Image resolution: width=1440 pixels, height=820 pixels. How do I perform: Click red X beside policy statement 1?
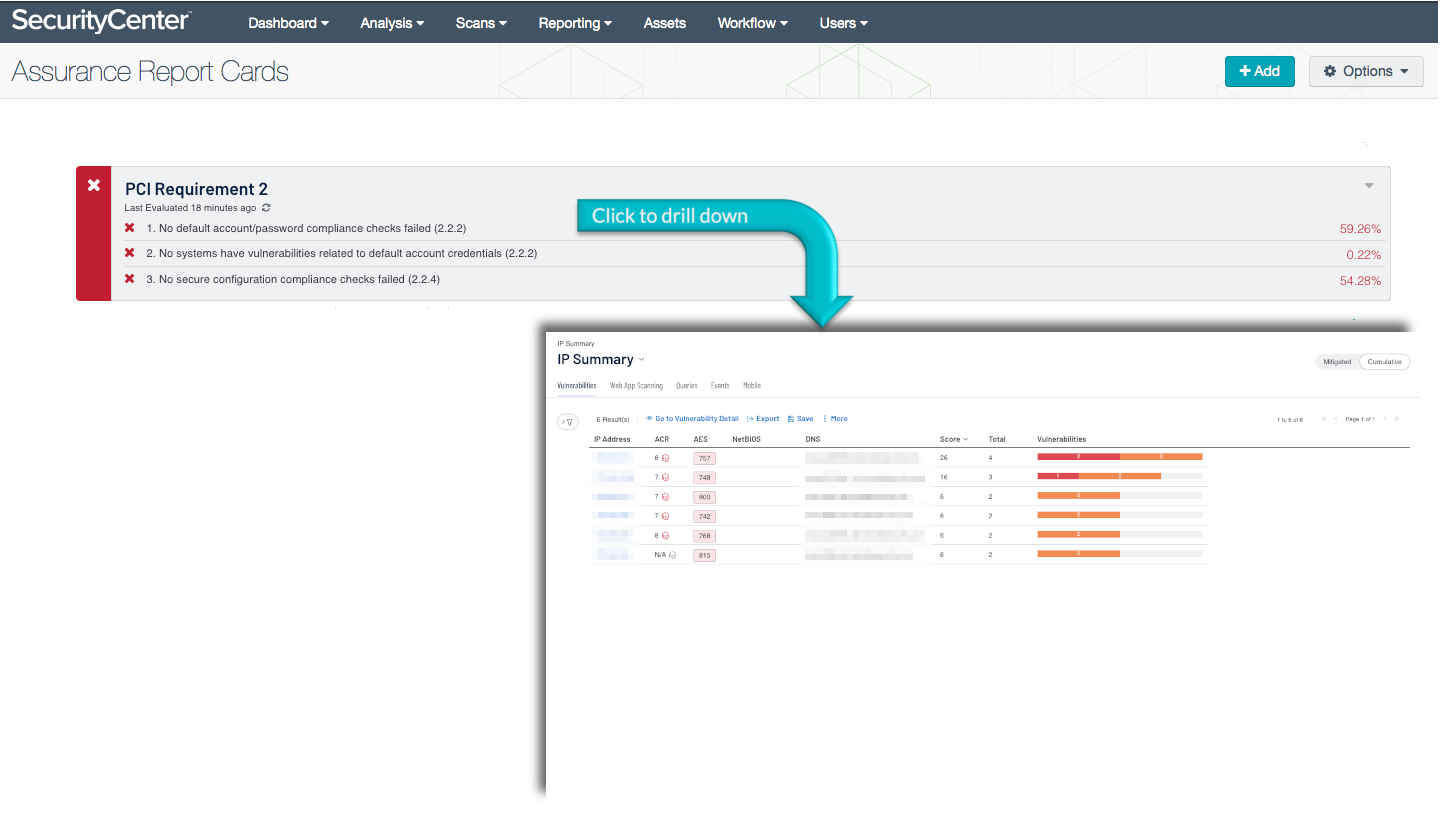tap(129, 228)
